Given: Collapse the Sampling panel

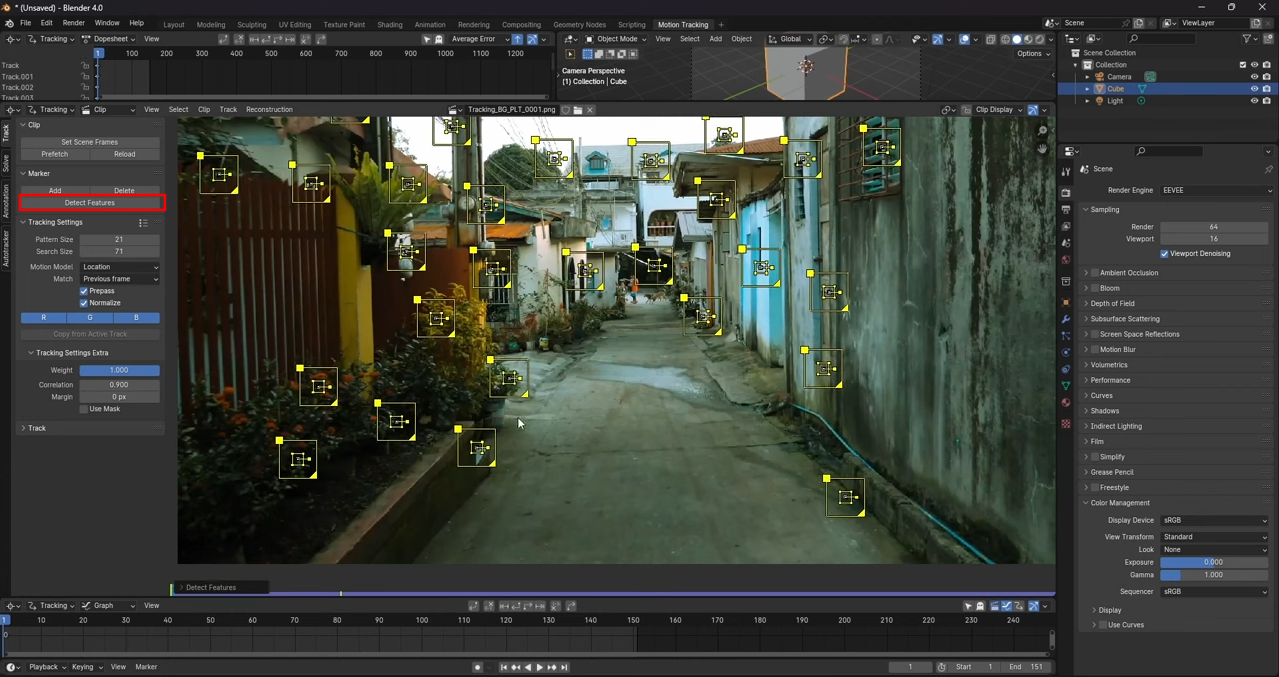Looking at the screenshot, I should click(x=1104, y=210).
